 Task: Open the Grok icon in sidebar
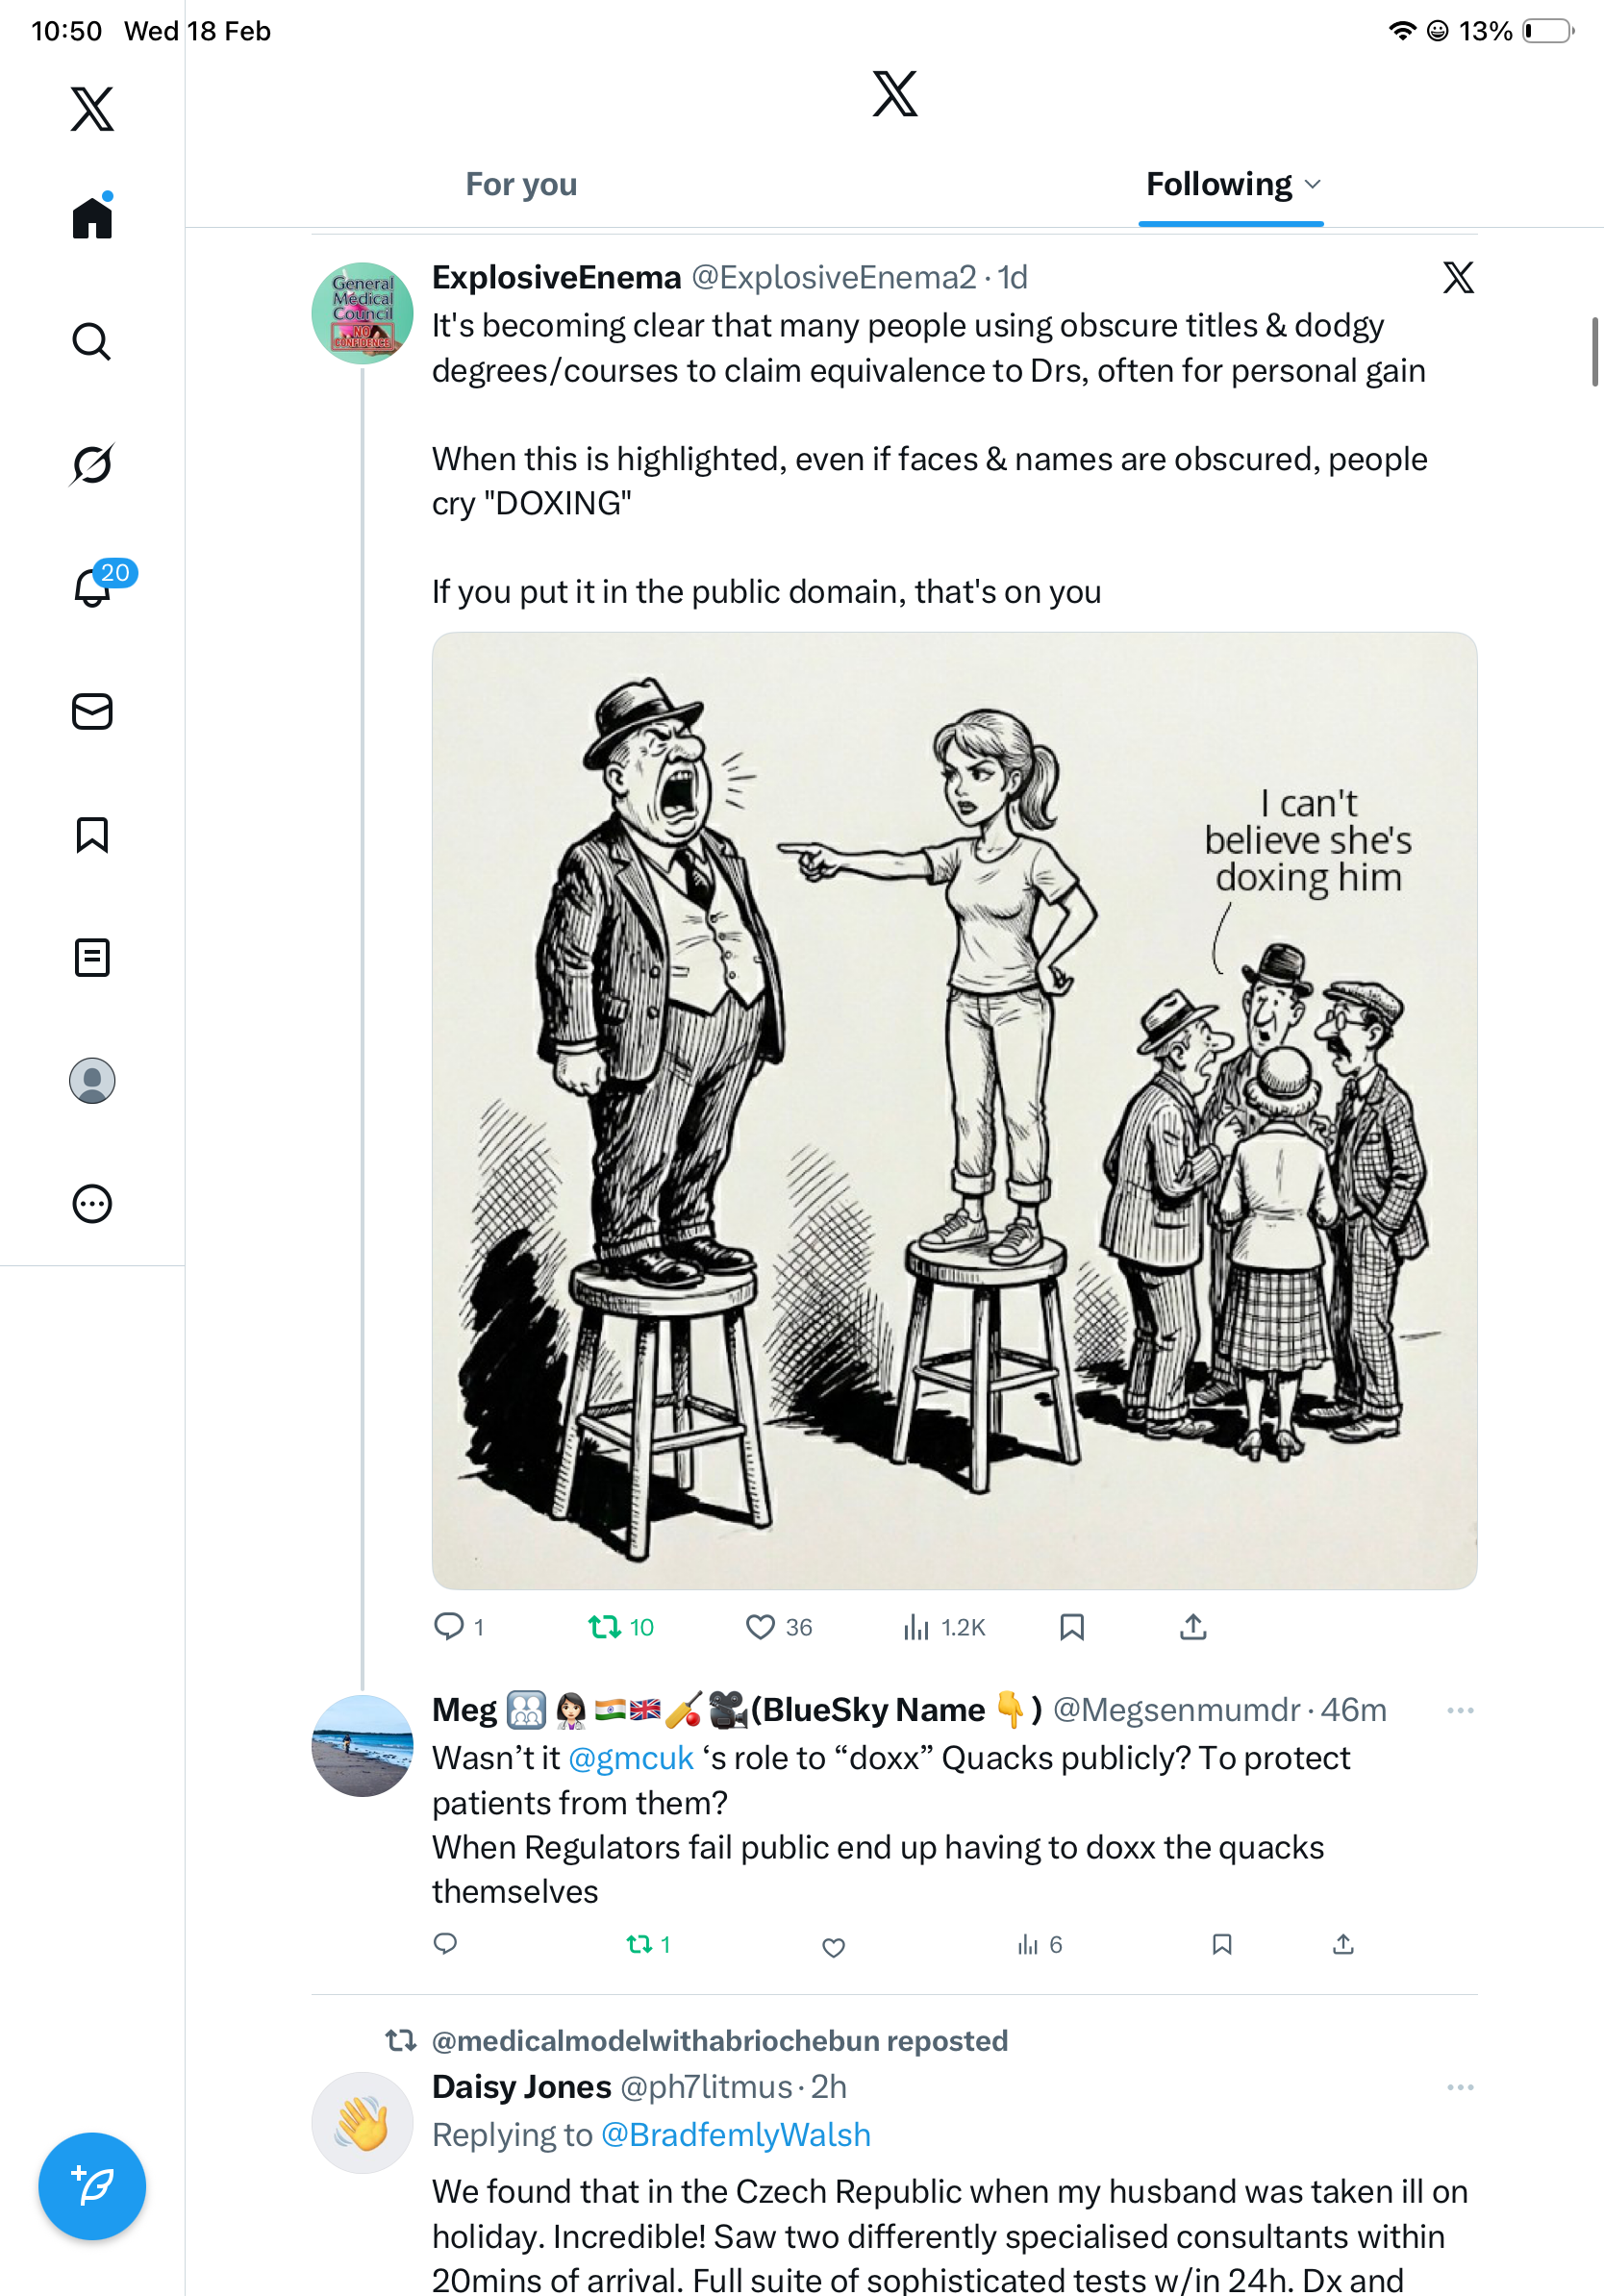(x=92, y=464)
